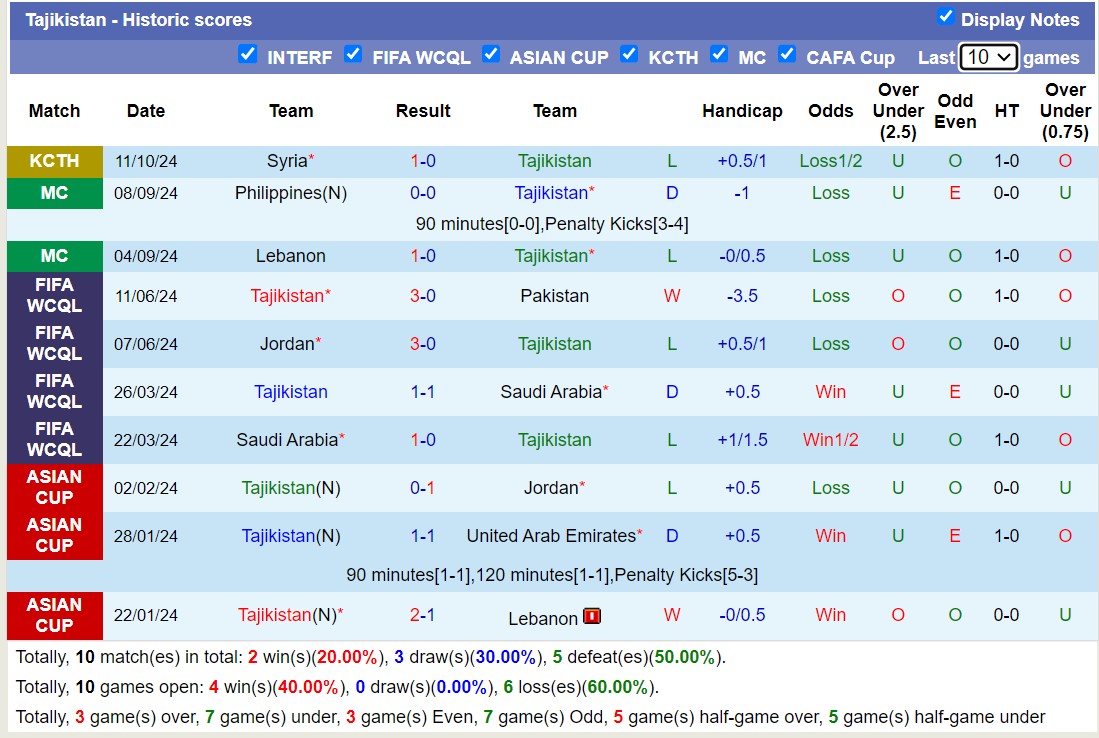Viewport: 1099px width, 738px height.
Task: Toggle the Display Notes checkbox
Action: [945, 17]
